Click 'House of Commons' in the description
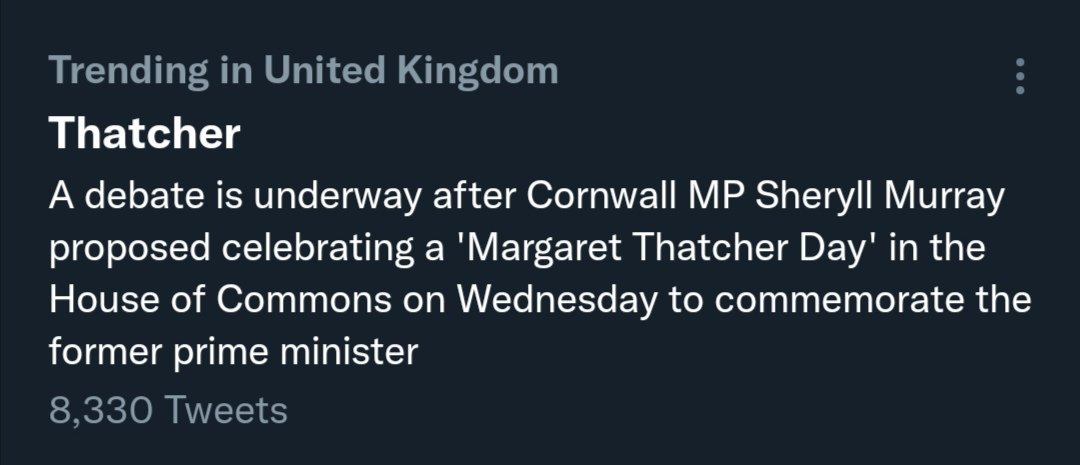Viewport: 1080px width, 465px height. (x=192, y=301)
